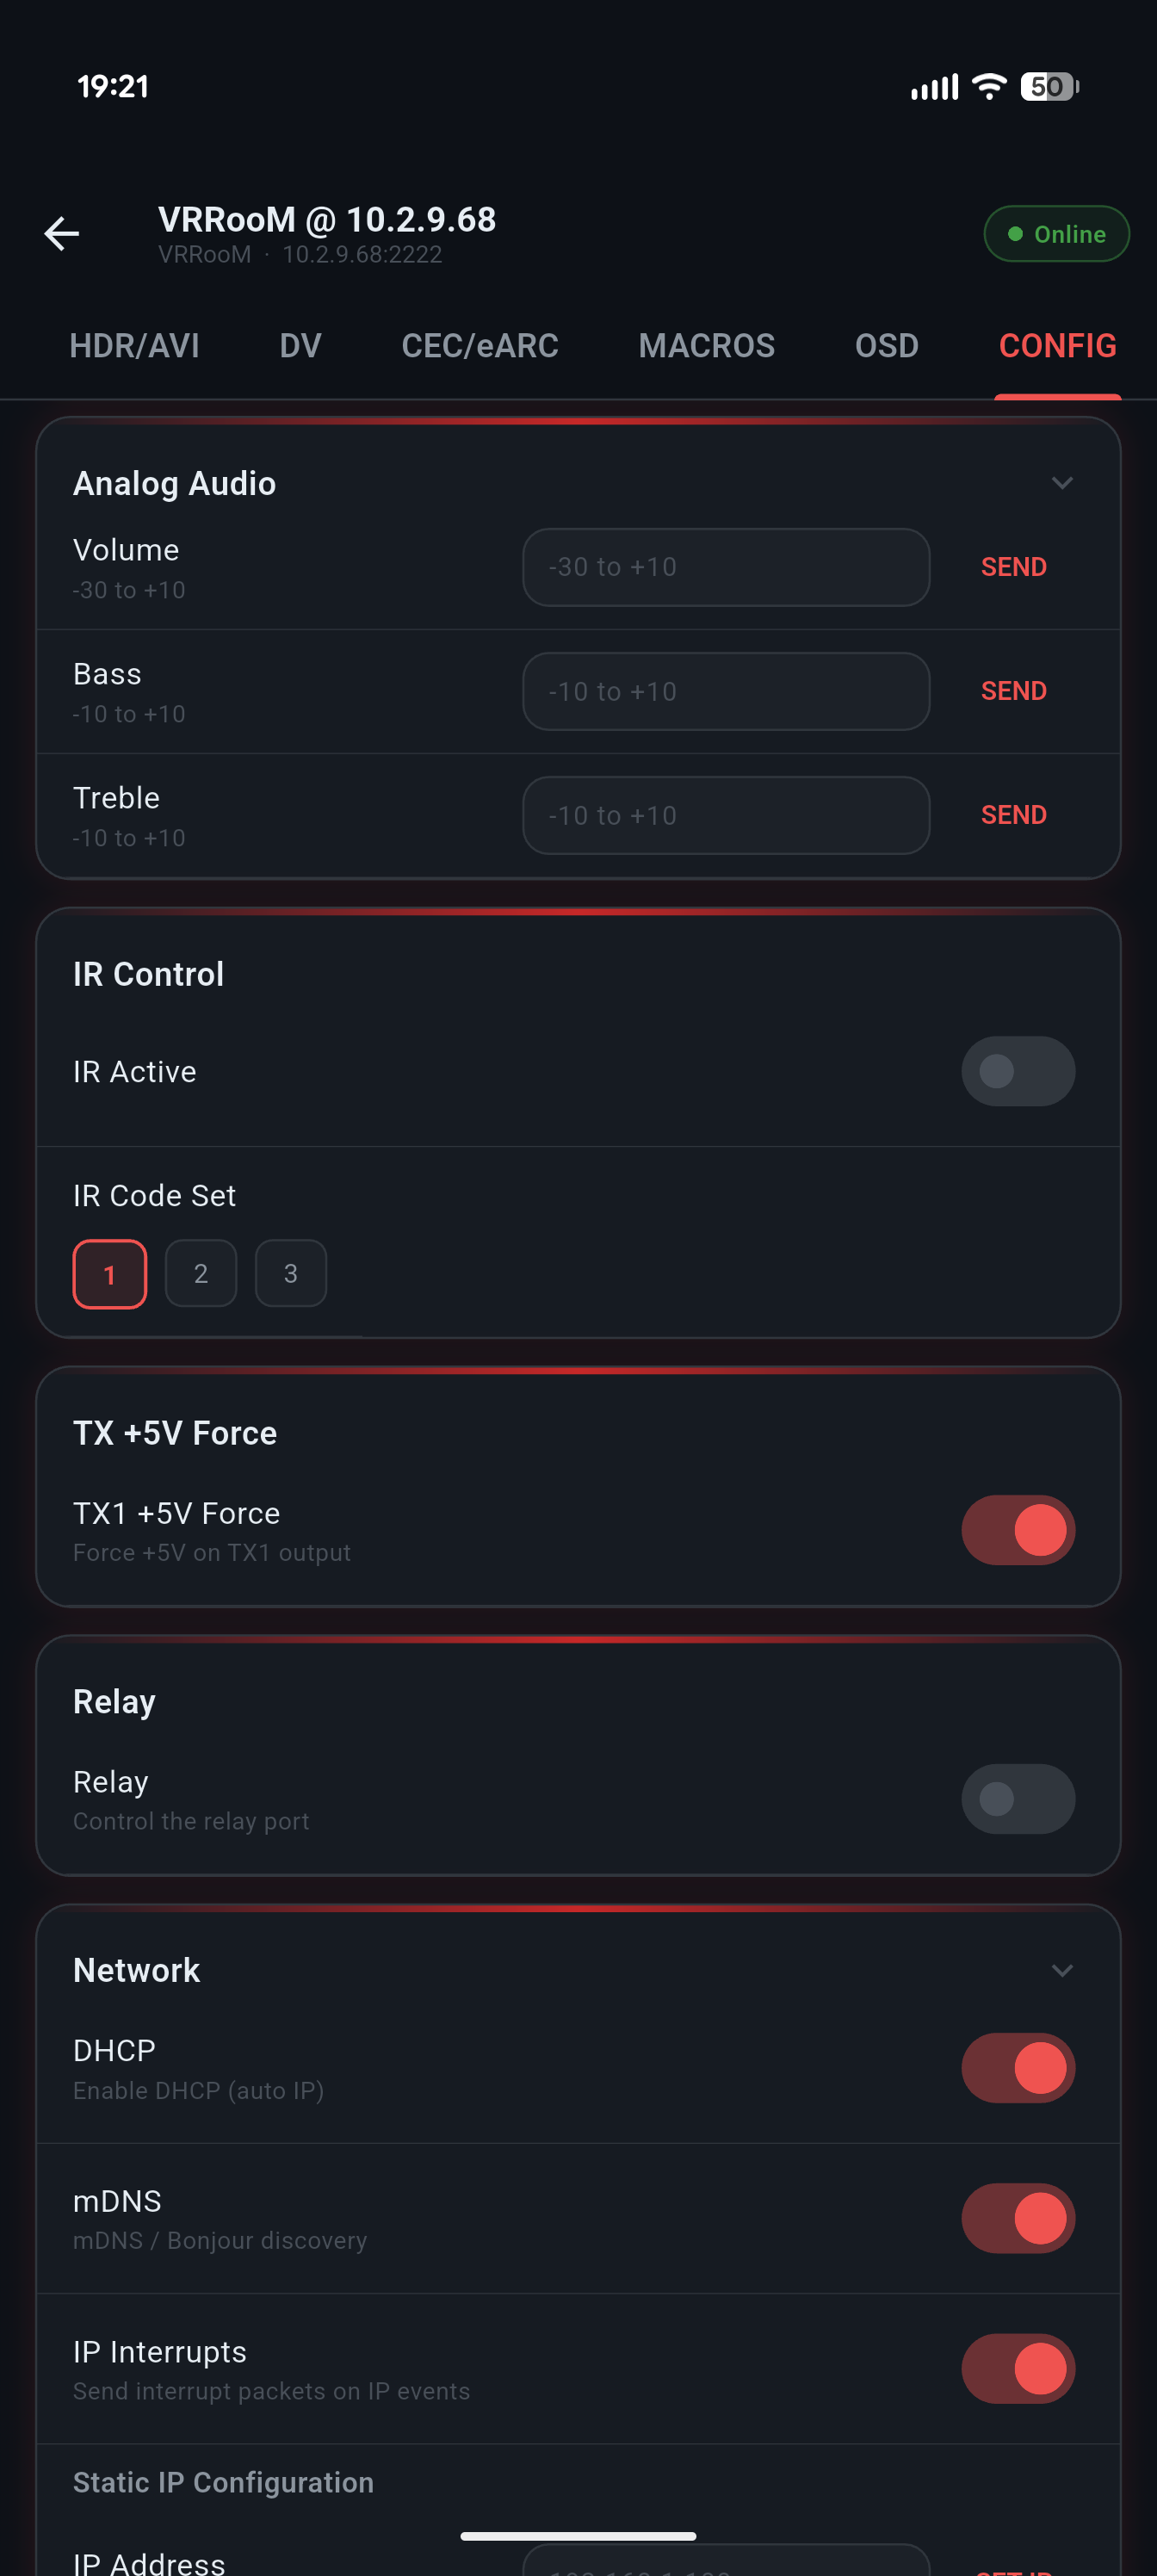Turn off mDNS discovery toggle
The width and height of the screenshot is (1157, 2576).
[1018, 2218]
